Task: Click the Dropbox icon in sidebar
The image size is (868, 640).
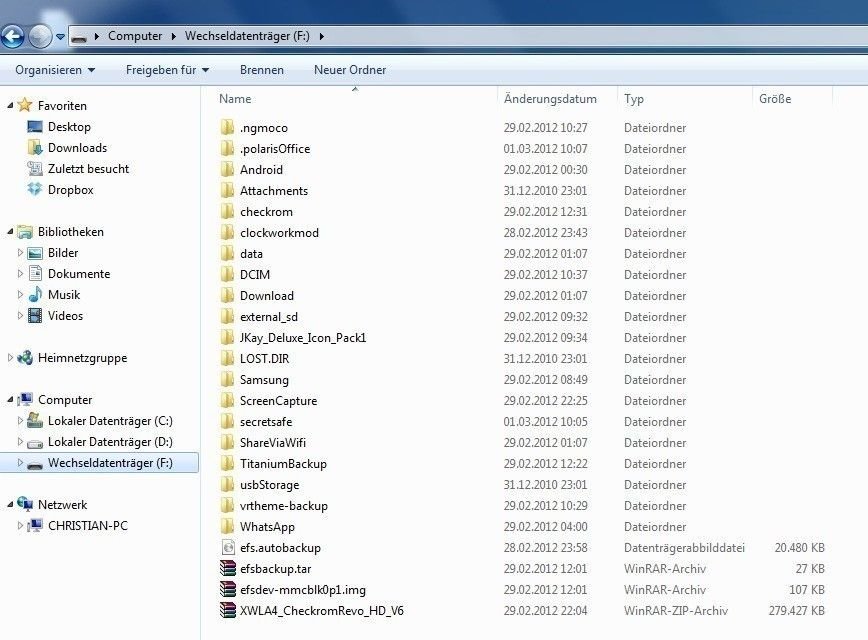Action: click(35, 189)
